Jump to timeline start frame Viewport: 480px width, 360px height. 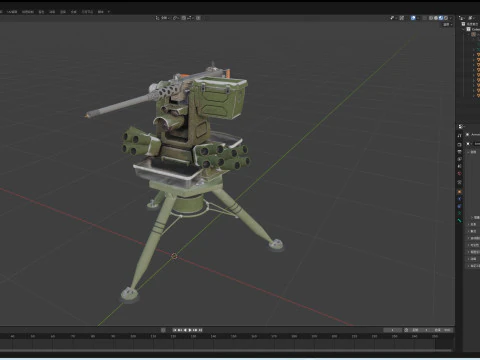click(175, 330)
